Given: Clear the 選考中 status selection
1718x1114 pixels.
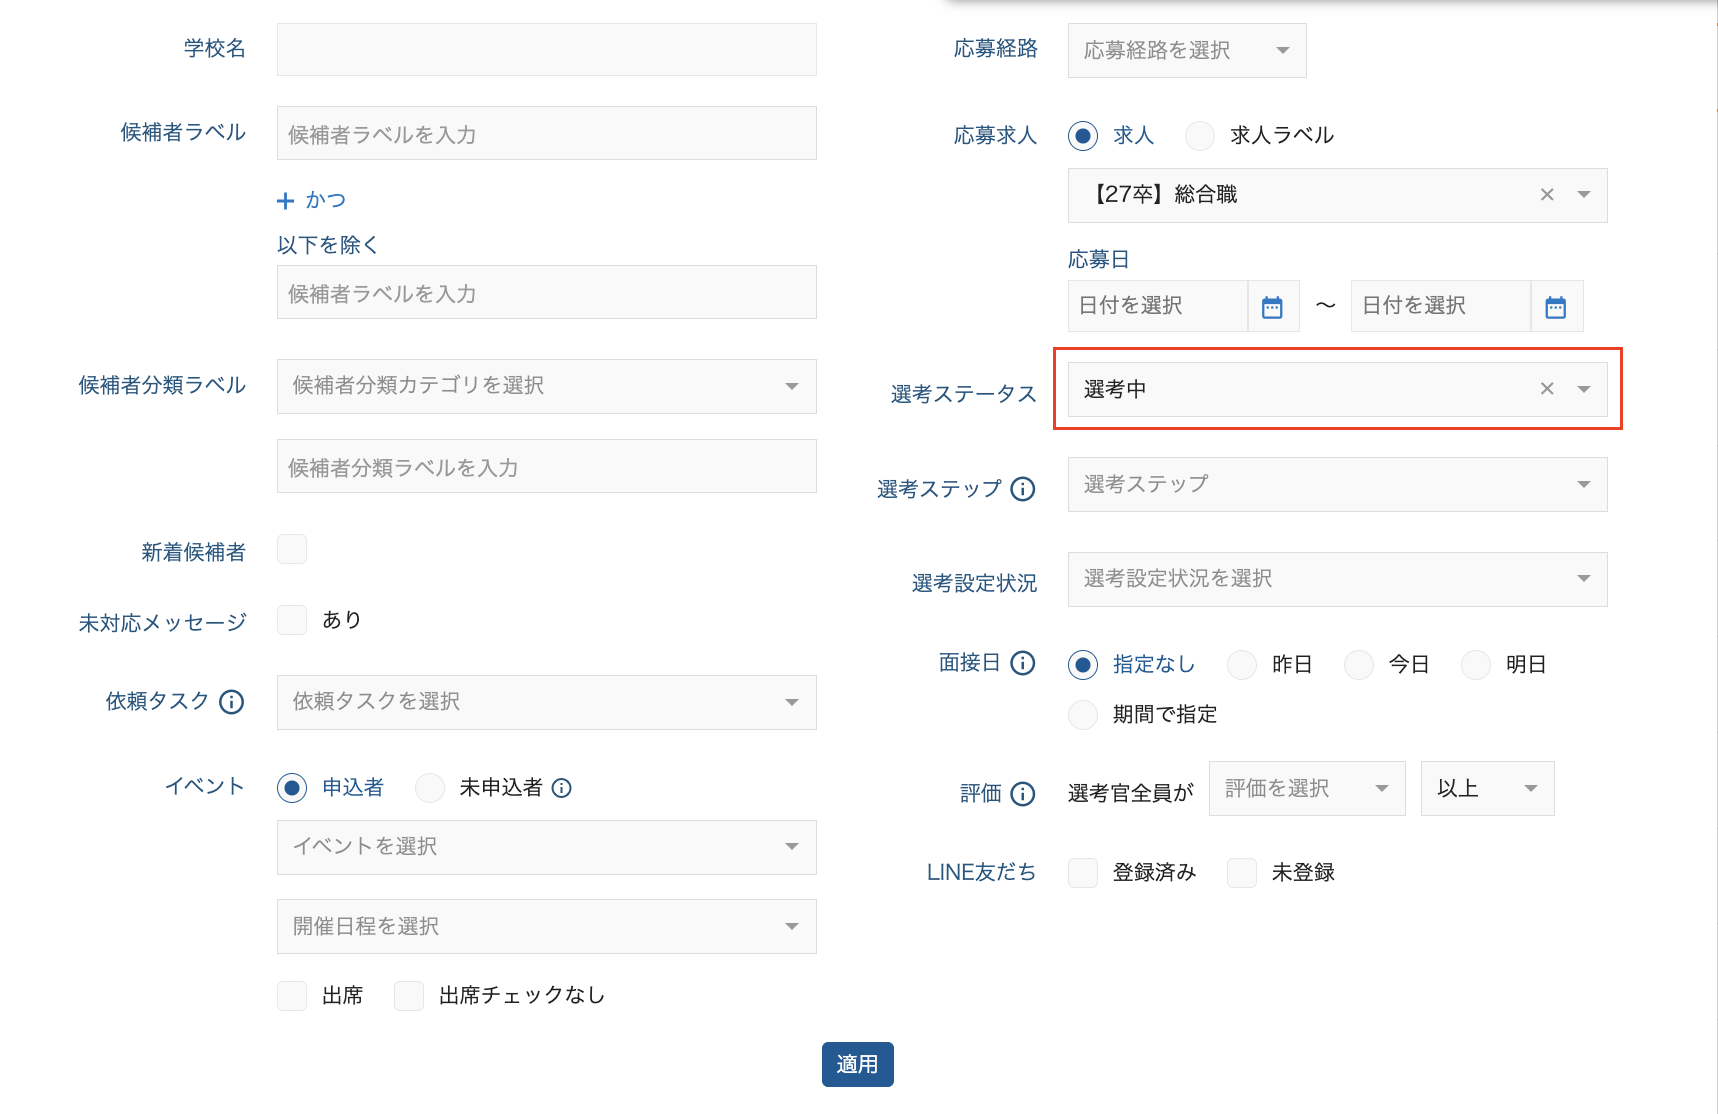Looking at the screenshot, I should [1546, 389].
